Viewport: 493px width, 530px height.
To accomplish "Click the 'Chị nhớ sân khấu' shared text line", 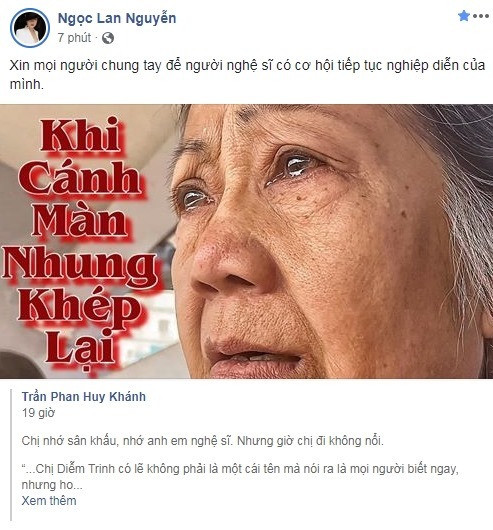I will pyautogui.click(x=203, y=441).
